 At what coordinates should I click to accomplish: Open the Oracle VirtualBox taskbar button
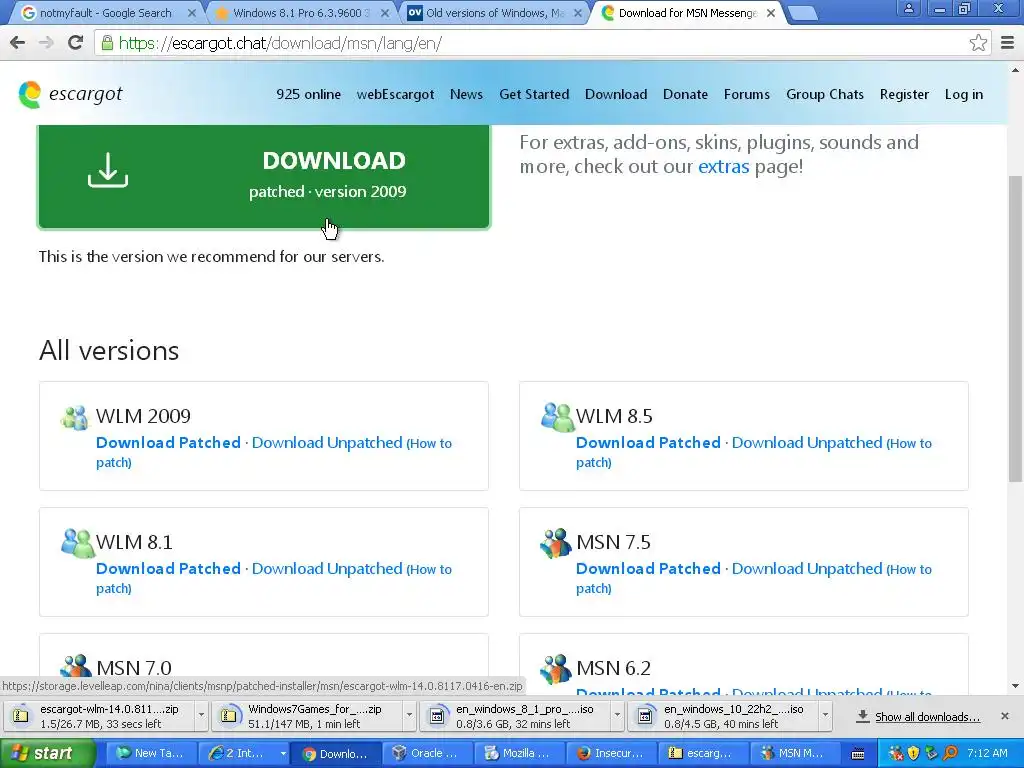coord(426,754)
